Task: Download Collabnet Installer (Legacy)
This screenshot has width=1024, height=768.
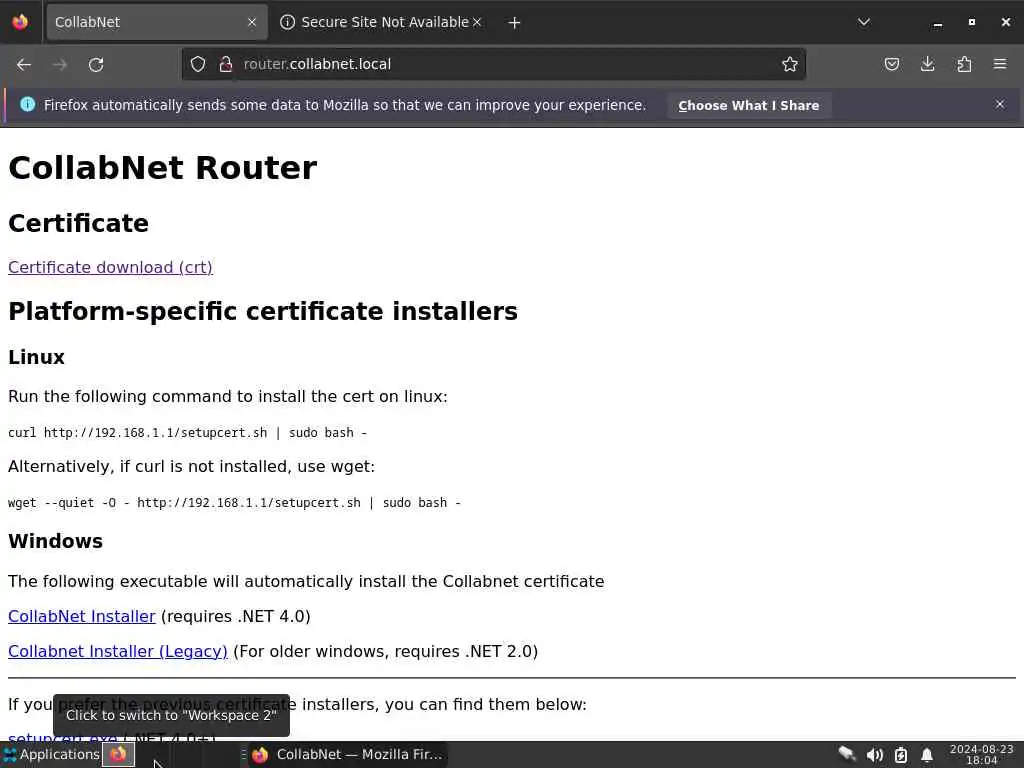Action: (118, 651)
